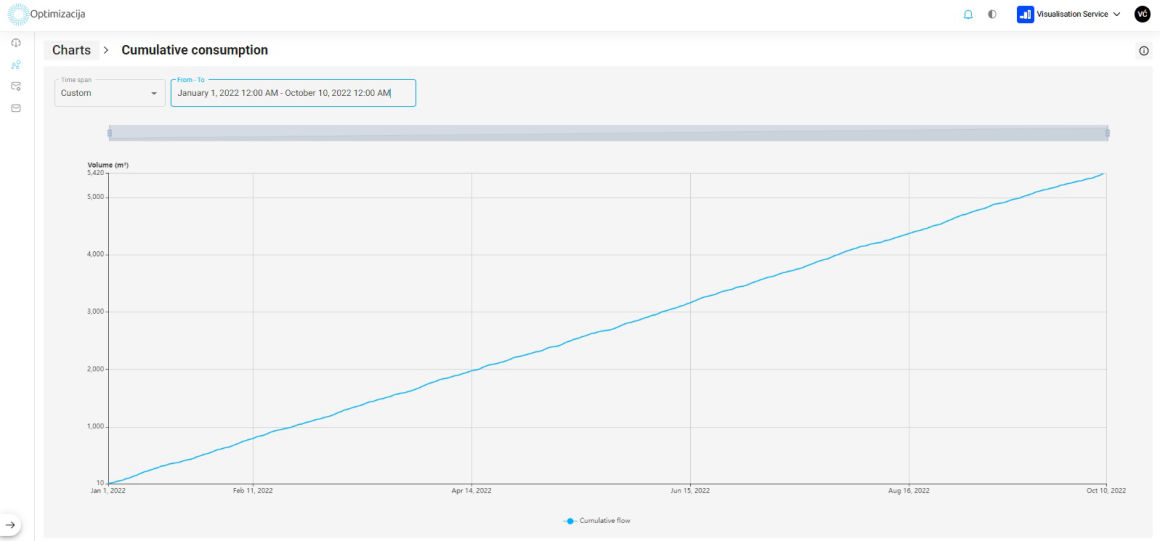The image size is (1160, 541).
Task: Go to Charts in the breadcrumb
Action: pyautogui.click(x=71, y=50)
